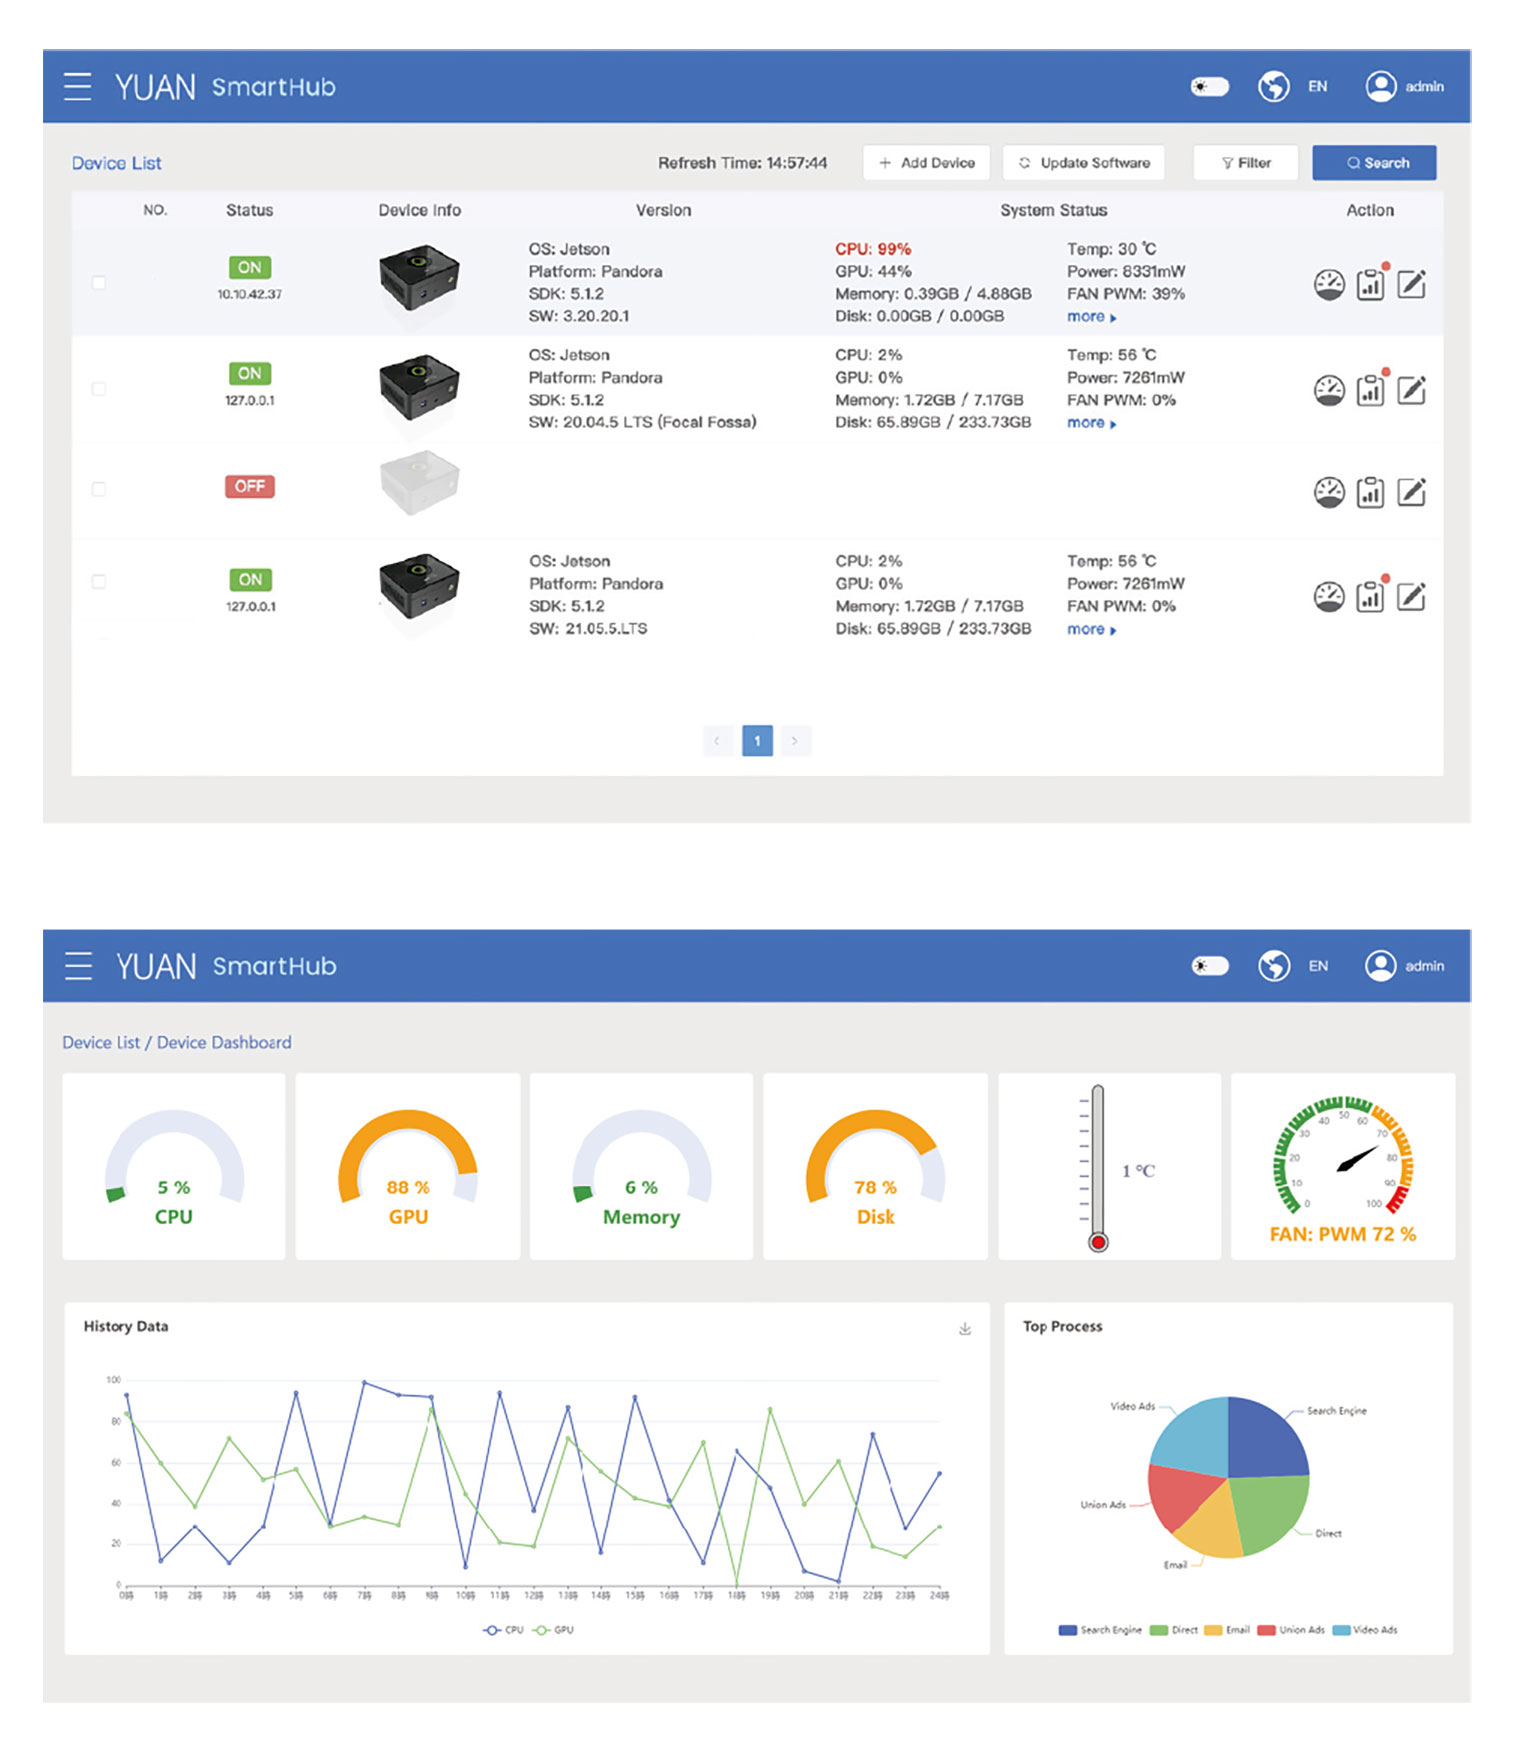Expand "more" for SW 20.04.5 LTS device

tap(1091, 423)
